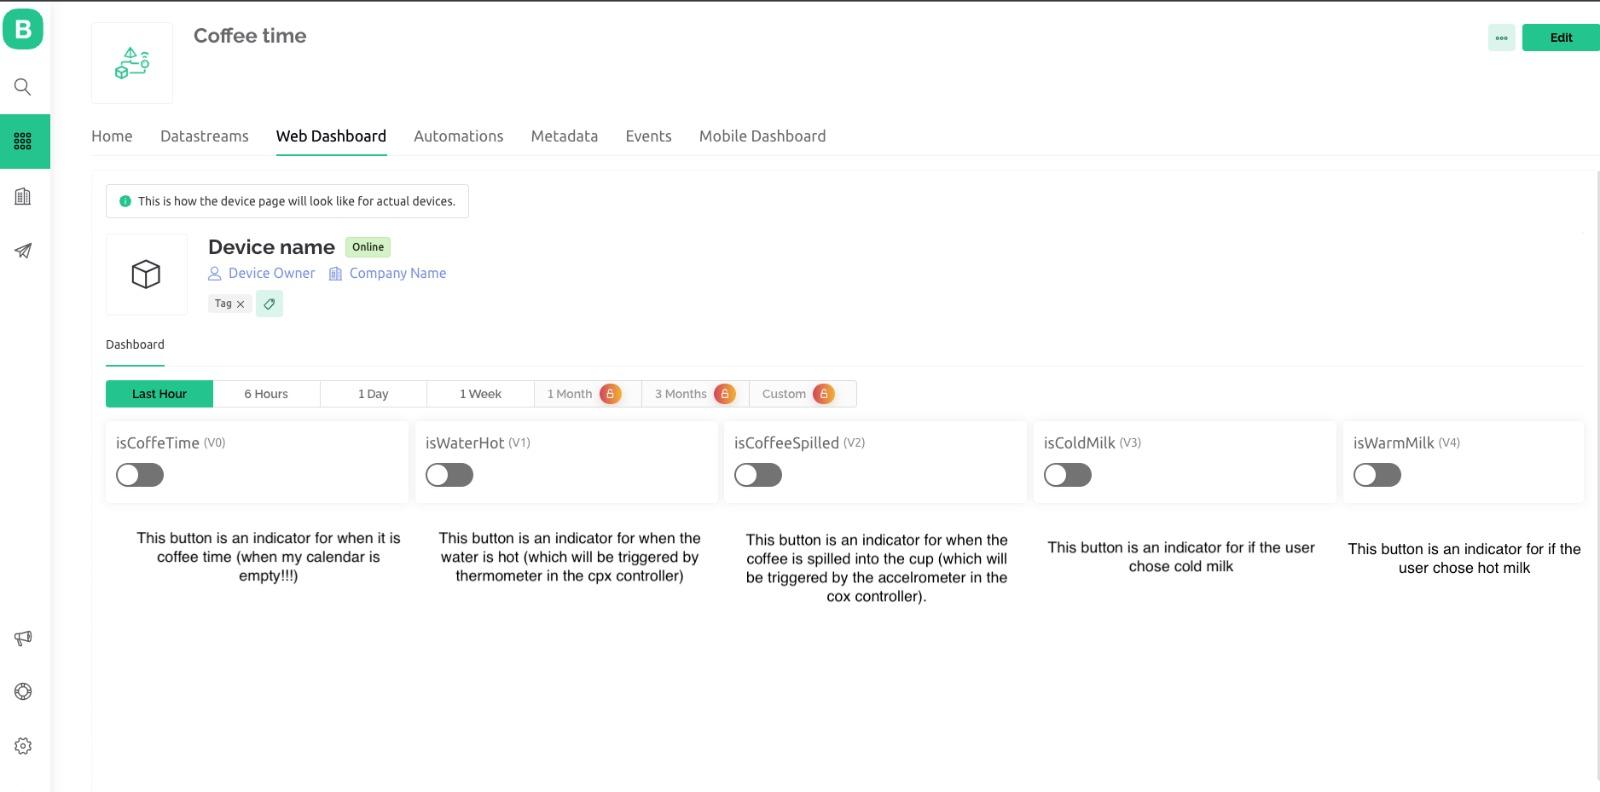Click the Online status badge
Viewport: 1600px width, 792px height.
click(x=368, y=247)
